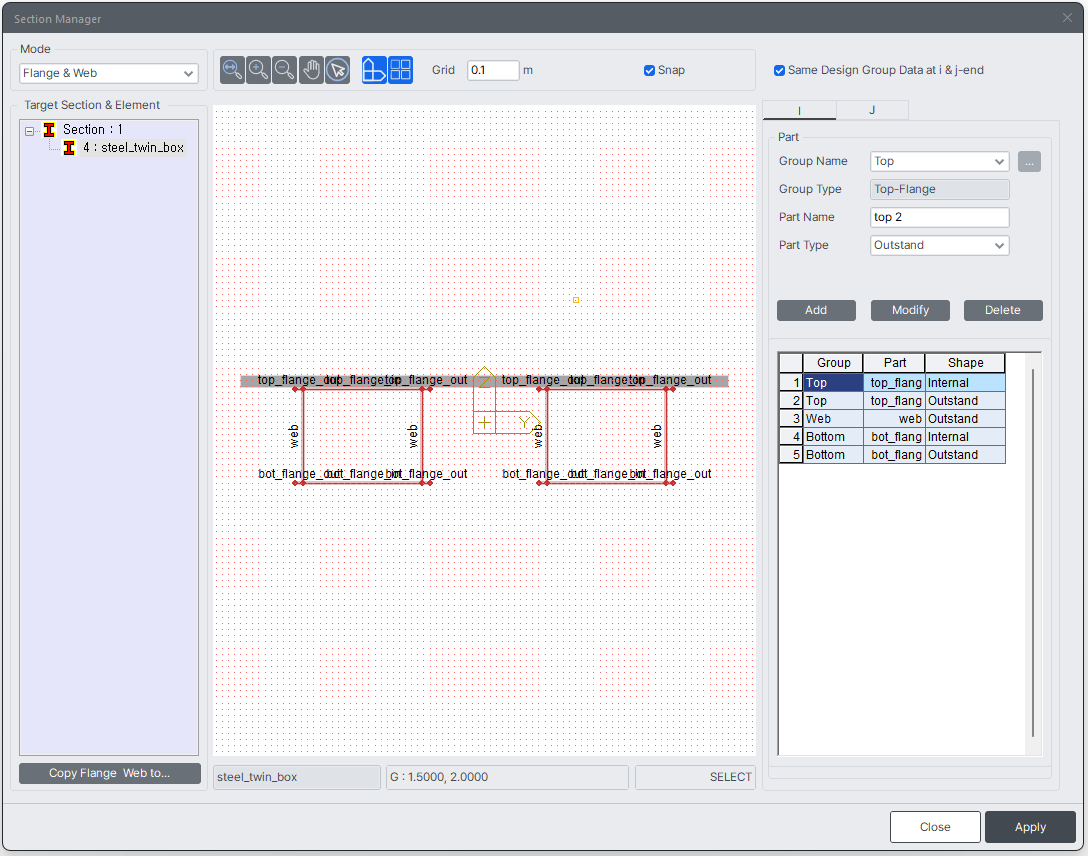Click the Shape column header
1088x856 pixels.
pos(965,363)
